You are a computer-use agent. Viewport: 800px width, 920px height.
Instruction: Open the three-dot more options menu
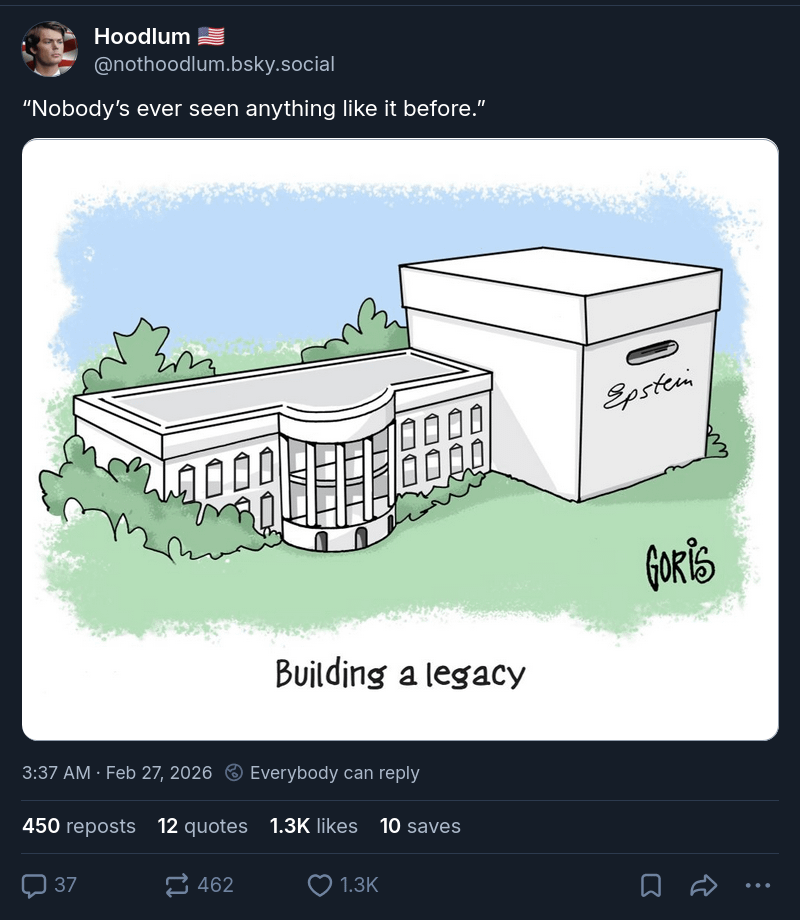click(758, 885)
